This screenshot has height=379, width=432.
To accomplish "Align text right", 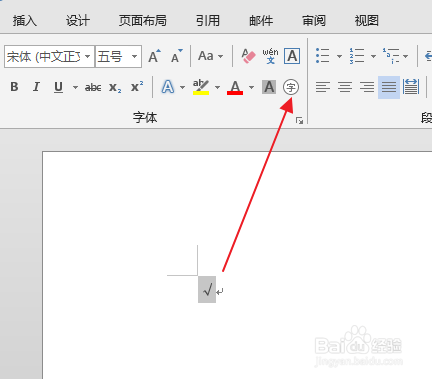I will 367,87.
